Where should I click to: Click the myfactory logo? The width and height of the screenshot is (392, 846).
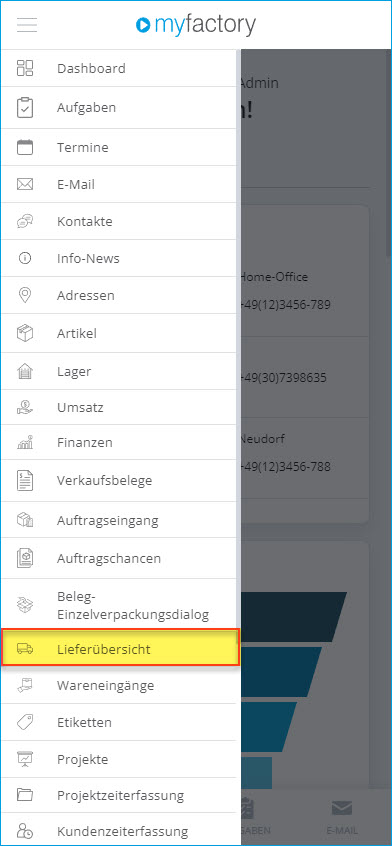[196, 25]
